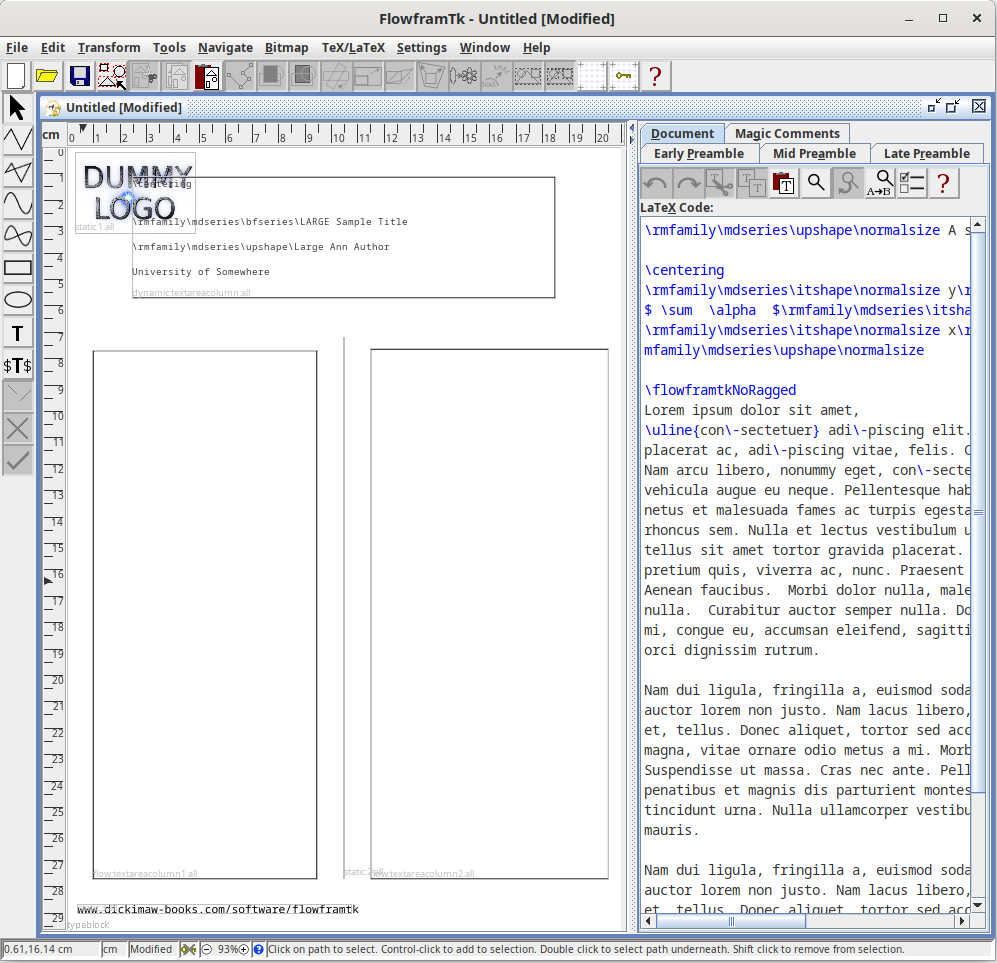Save the document using the floppy disk icon
The image size is (997, 963).
click(79, 76)
